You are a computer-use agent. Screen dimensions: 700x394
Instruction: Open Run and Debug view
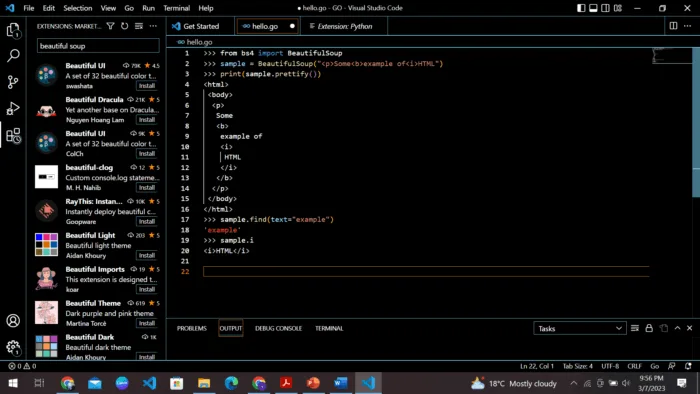pos(13,108)
